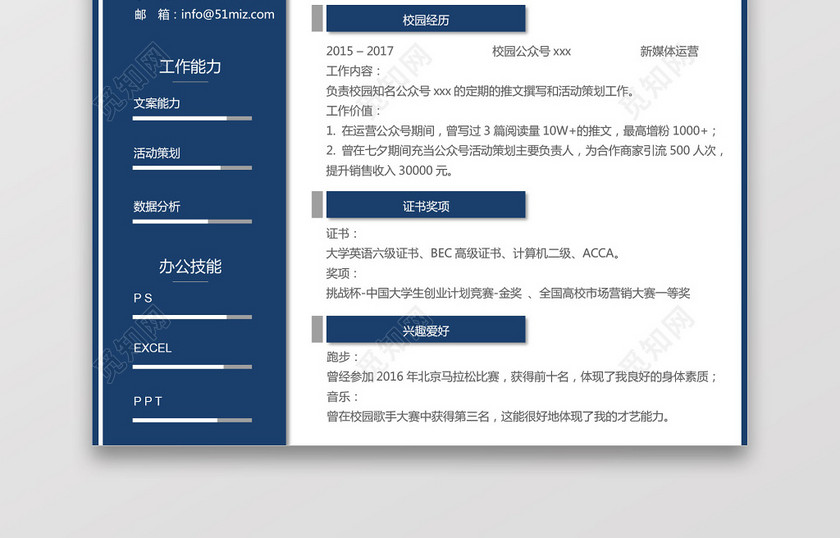Click the 数据分析 skill label
The height and width of the screenshot is (538, 840).
point(156,206)
